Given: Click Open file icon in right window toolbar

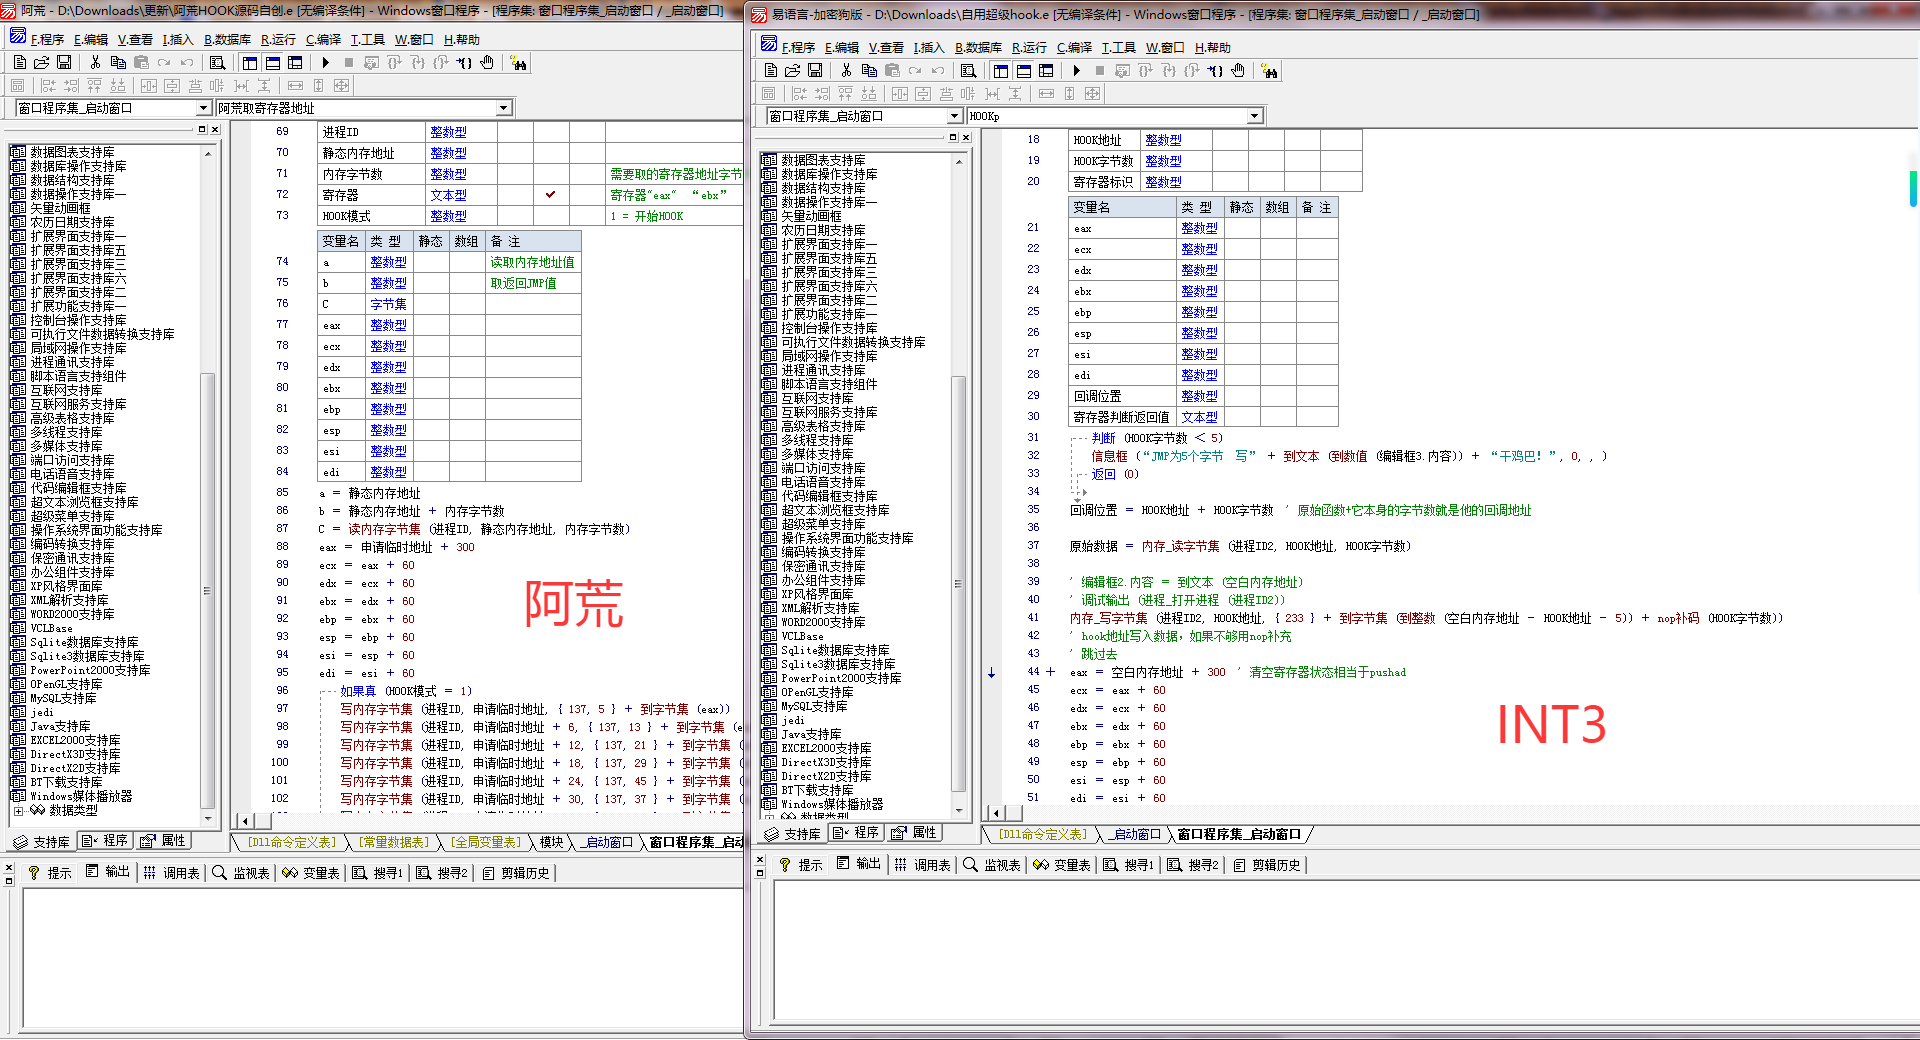Looking at the screenshot, I should tap(792, 71).
